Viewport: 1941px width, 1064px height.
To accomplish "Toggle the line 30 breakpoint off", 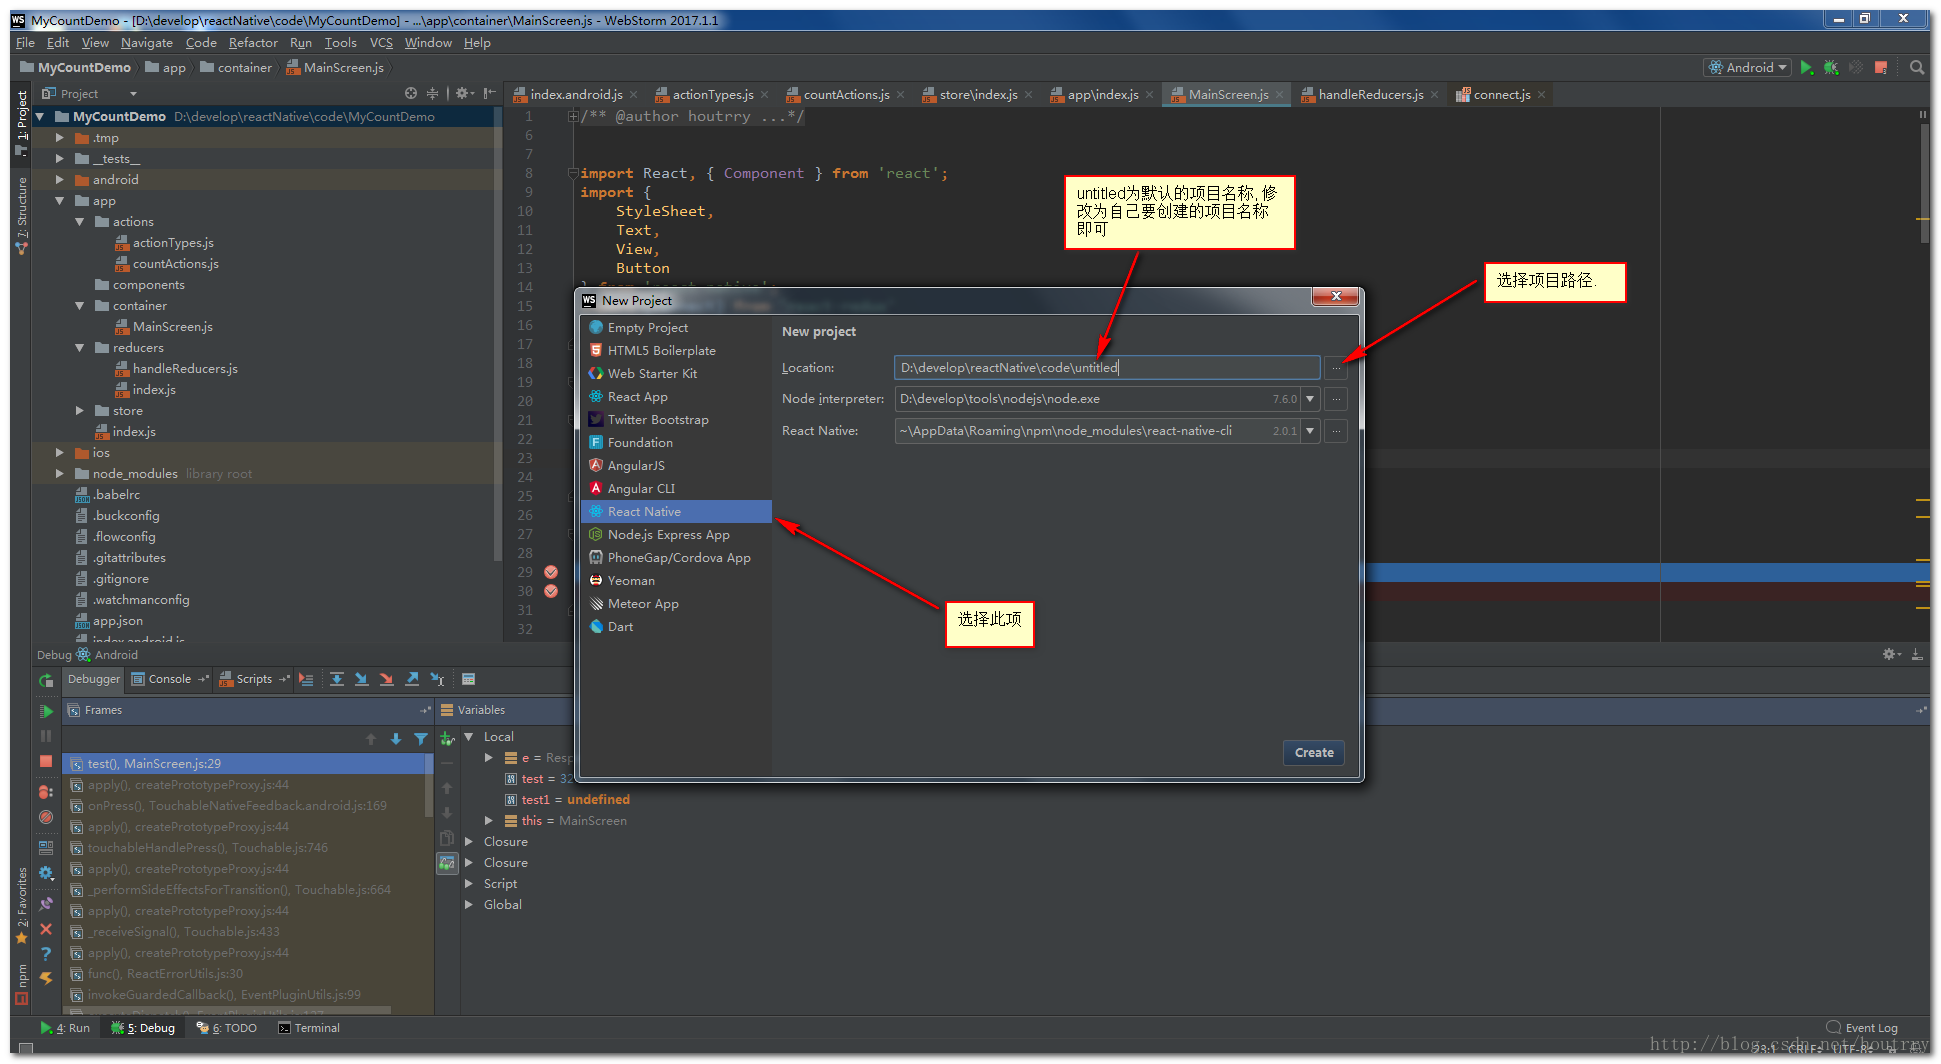I will tap(551, 591).
